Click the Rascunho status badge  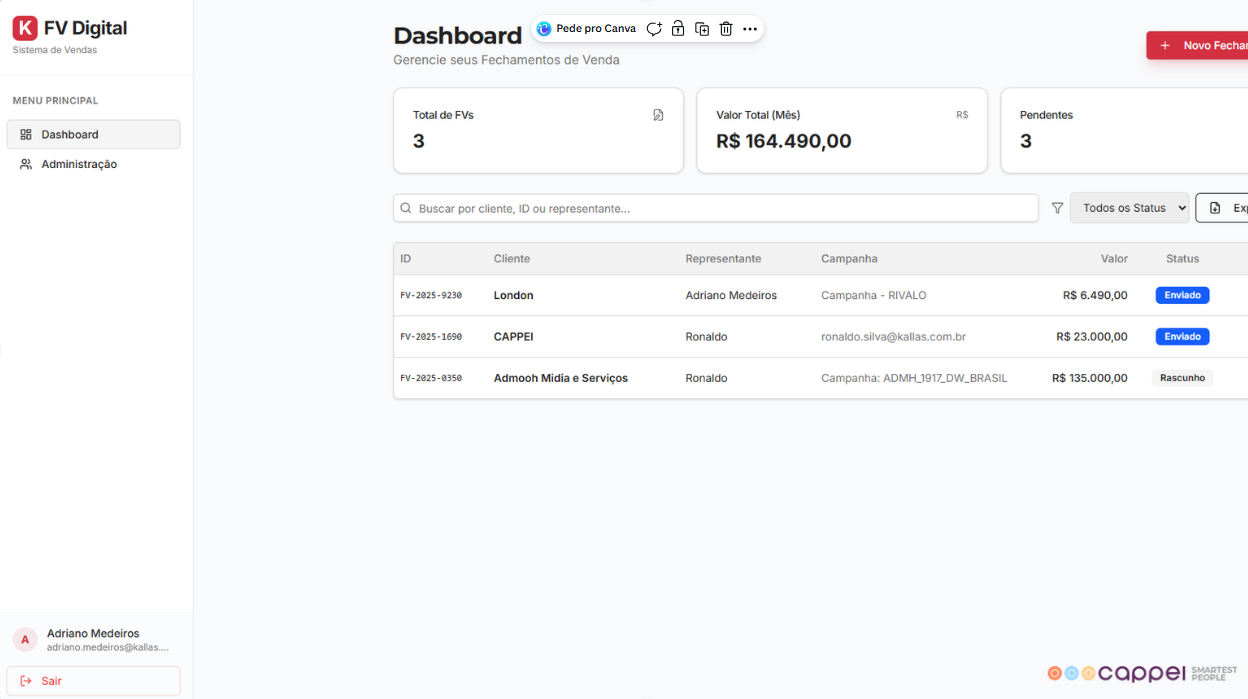pyautogui.click(x=1182, y=378)
